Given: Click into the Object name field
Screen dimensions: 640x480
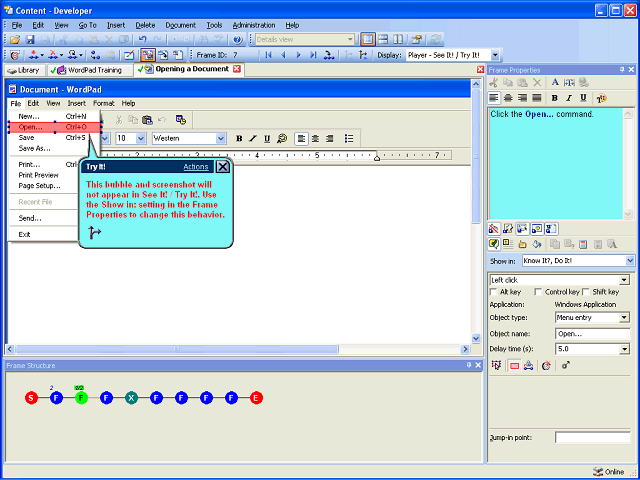Looking at the screenshot, I should [592, 333].
